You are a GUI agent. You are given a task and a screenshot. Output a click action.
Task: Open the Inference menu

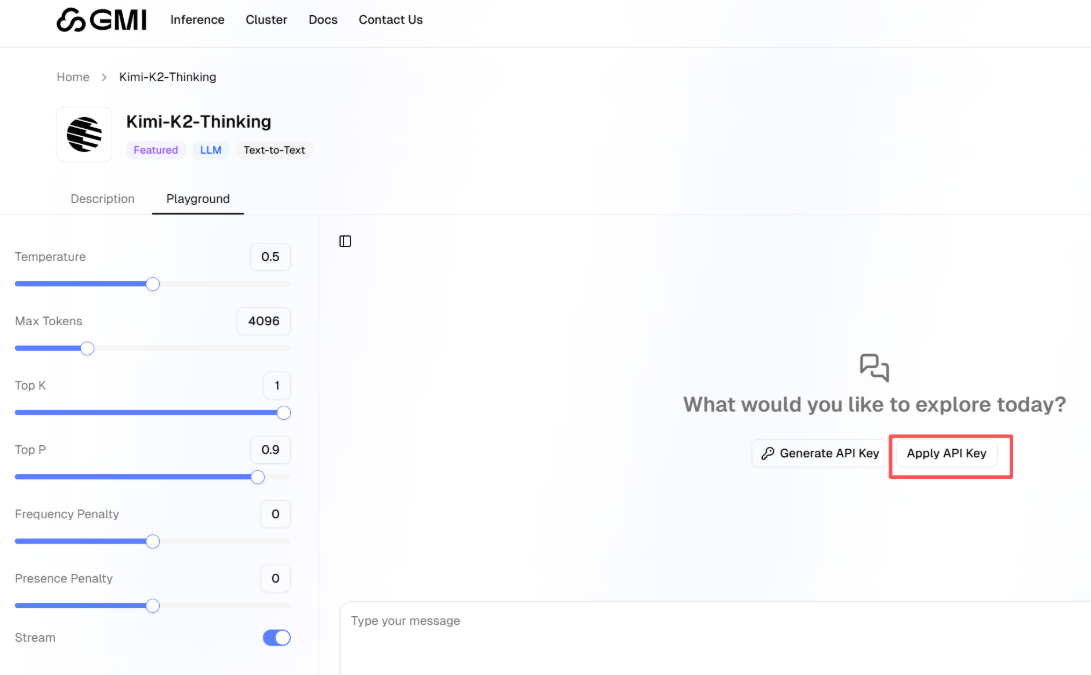pyautogui.click(x=197, y=19)
